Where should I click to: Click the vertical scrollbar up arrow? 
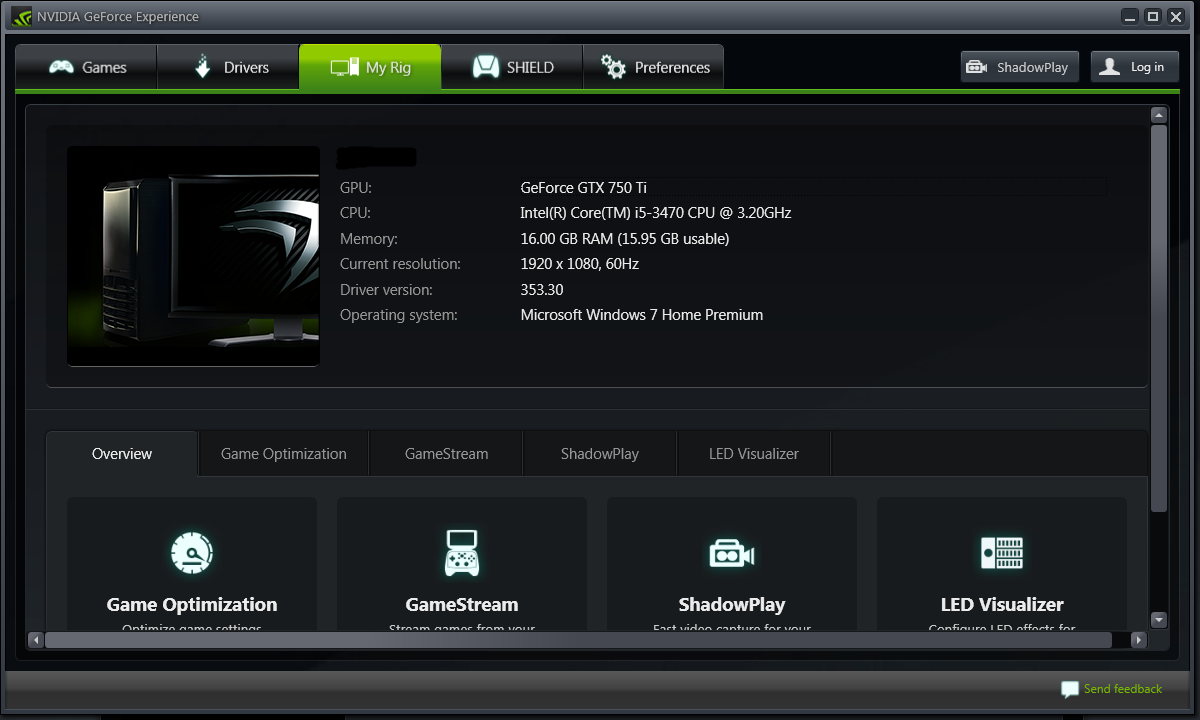pyautogui.click(x=1159, y=115)
